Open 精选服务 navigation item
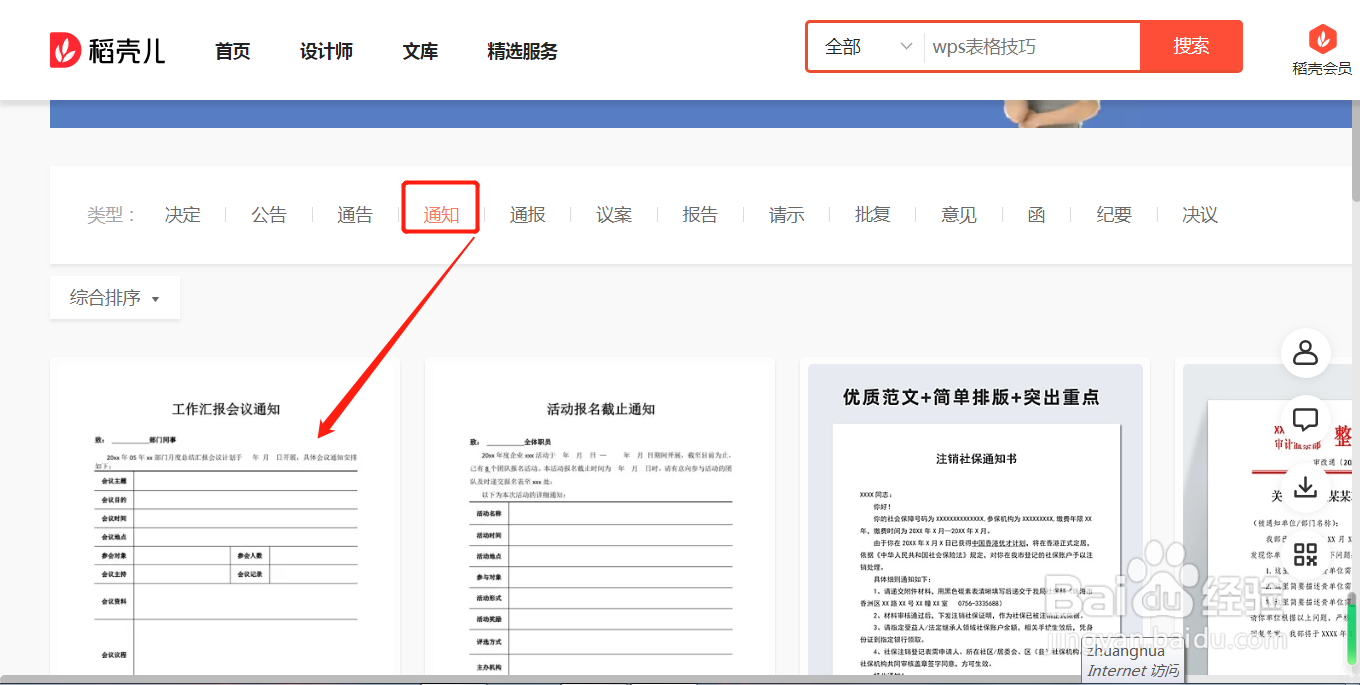 (x=522, y=51)
